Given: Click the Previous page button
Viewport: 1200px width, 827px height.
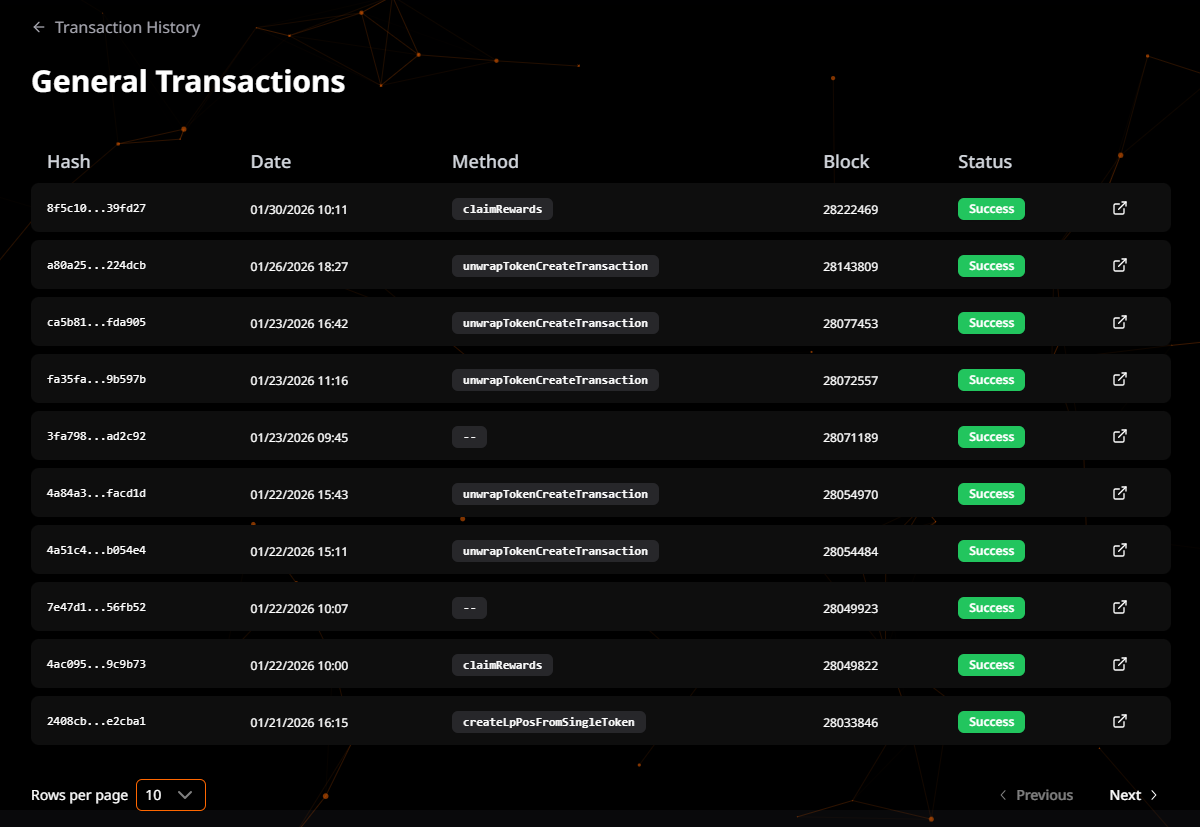Looking at the screenshot, I should click(x=1036, y=795).
